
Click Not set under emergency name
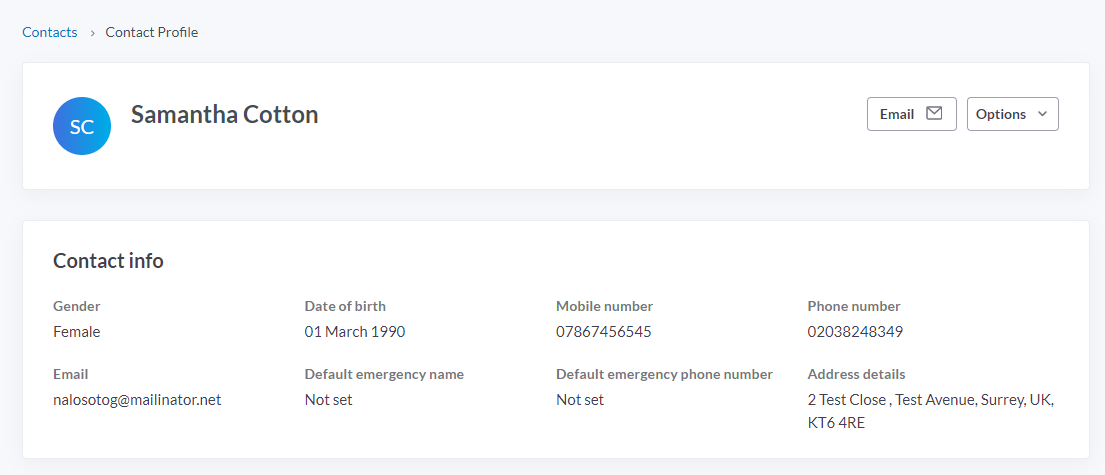pos(329,400)
